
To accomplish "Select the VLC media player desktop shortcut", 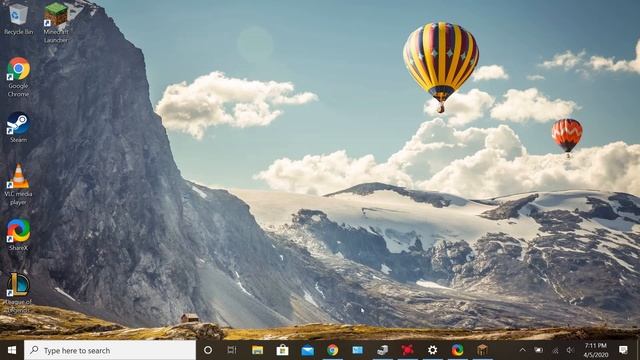I will pyautogui.click(x=18, y=184).
